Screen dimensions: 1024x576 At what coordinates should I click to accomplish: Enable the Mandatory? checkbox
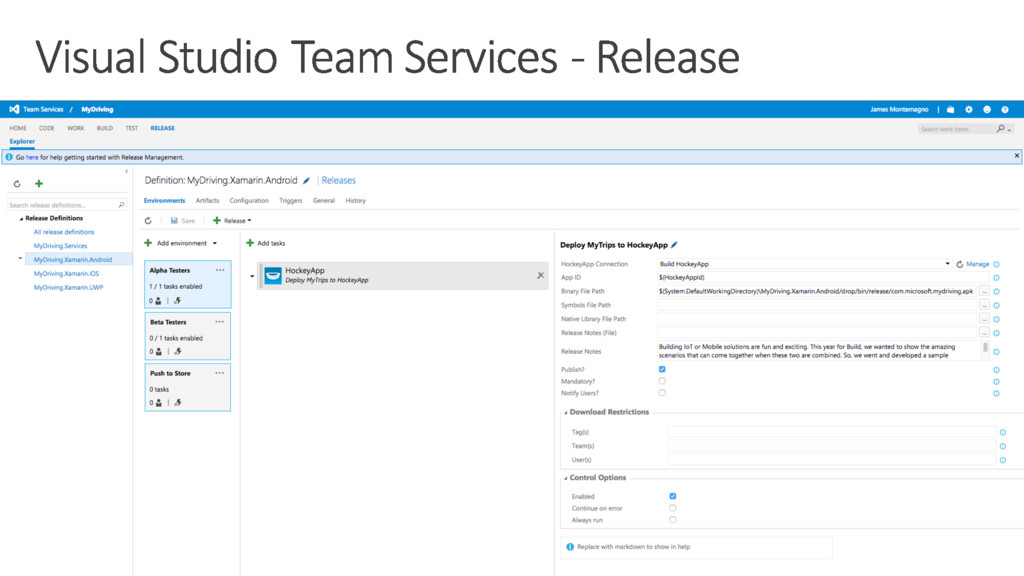coord(662,381)
